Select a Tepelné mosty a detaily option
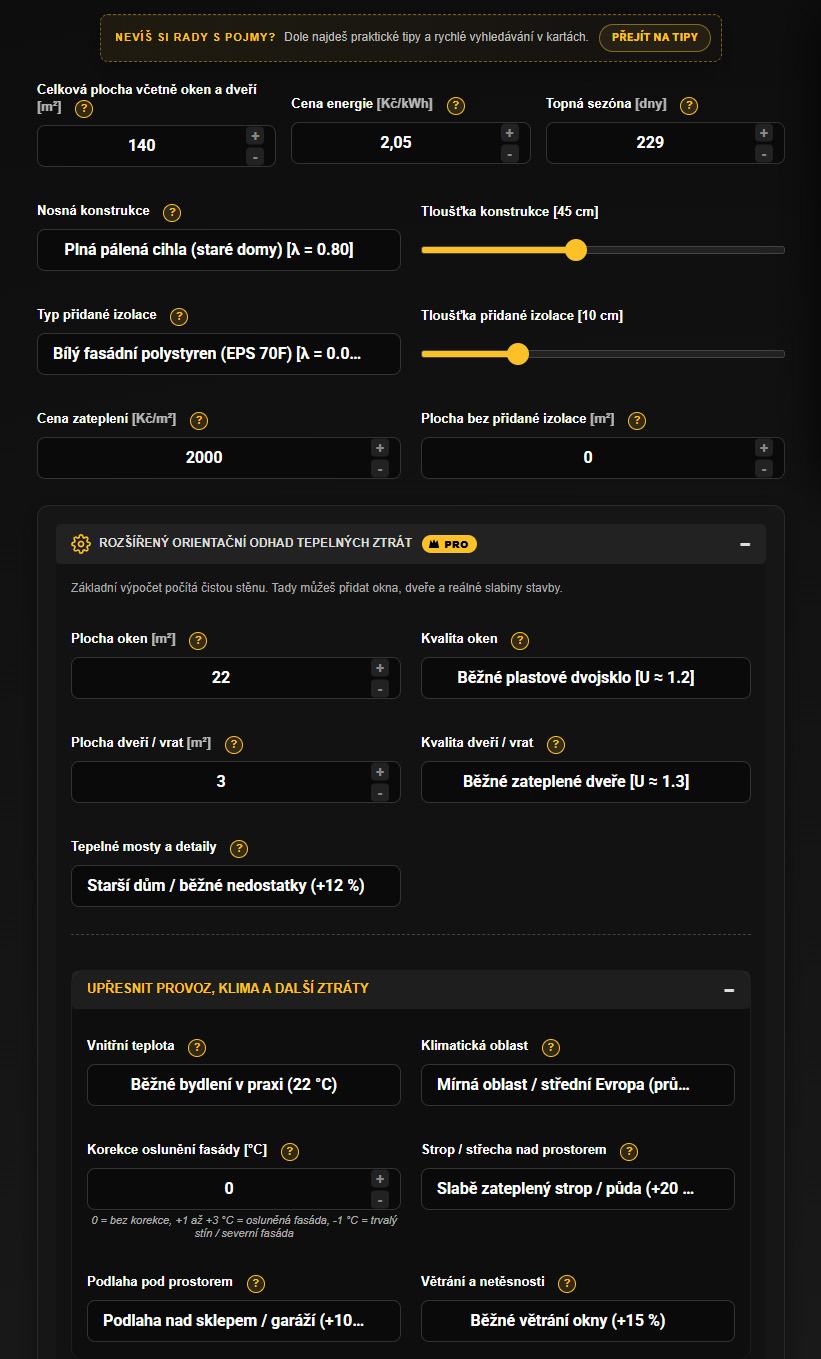This screenshot has height=1359, width=821. (x=236, y=886)
